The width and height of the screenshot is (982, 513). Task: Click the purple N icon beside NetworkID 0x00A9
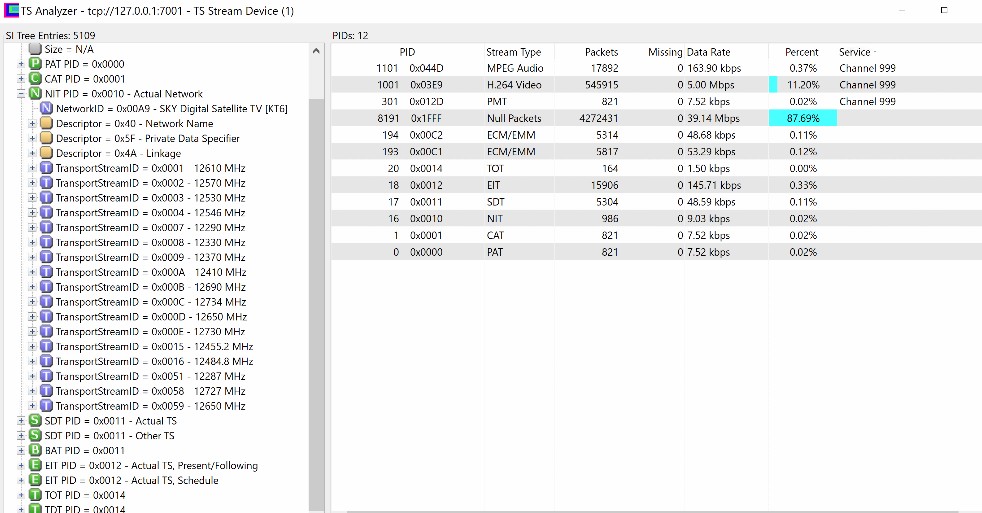pyautogui.click(x=47, y=109)
